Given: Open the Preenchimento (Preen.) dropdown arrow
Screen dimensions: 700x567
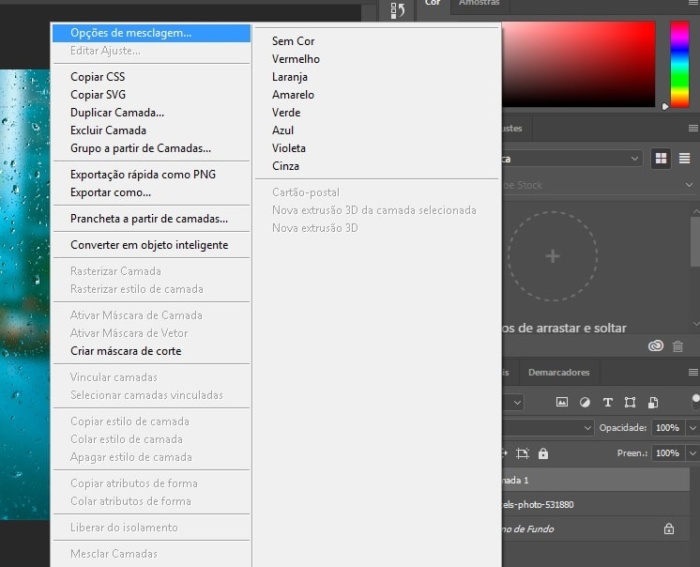Looking at the screenshot, I should (692, 453).
